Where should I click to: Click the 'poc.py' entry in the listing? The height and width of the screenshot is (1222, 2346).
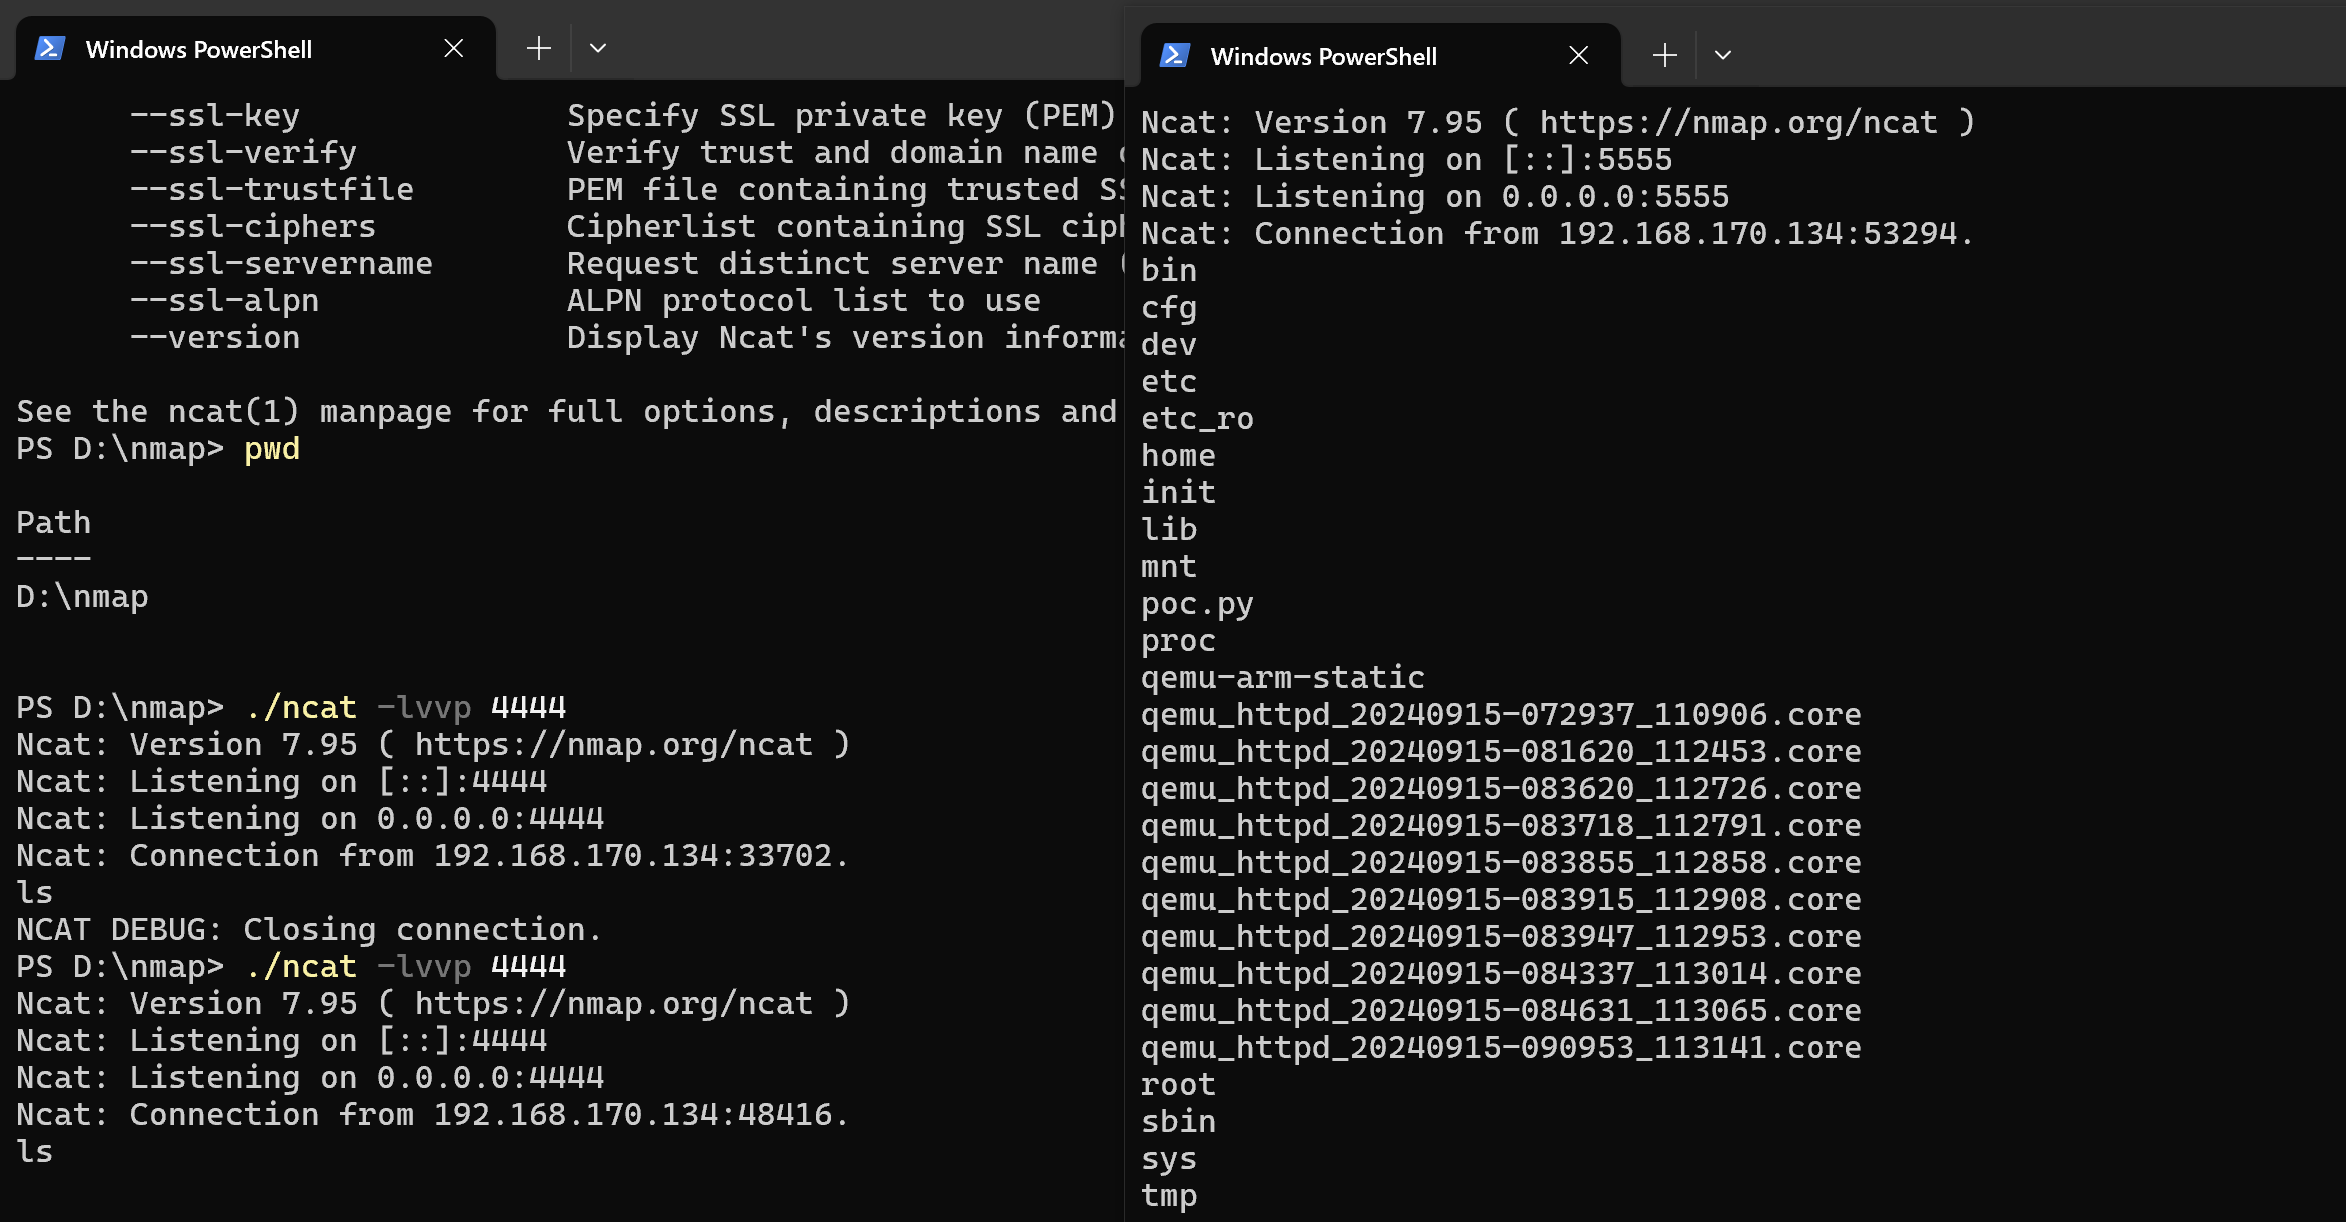(x=1197, y=603)
